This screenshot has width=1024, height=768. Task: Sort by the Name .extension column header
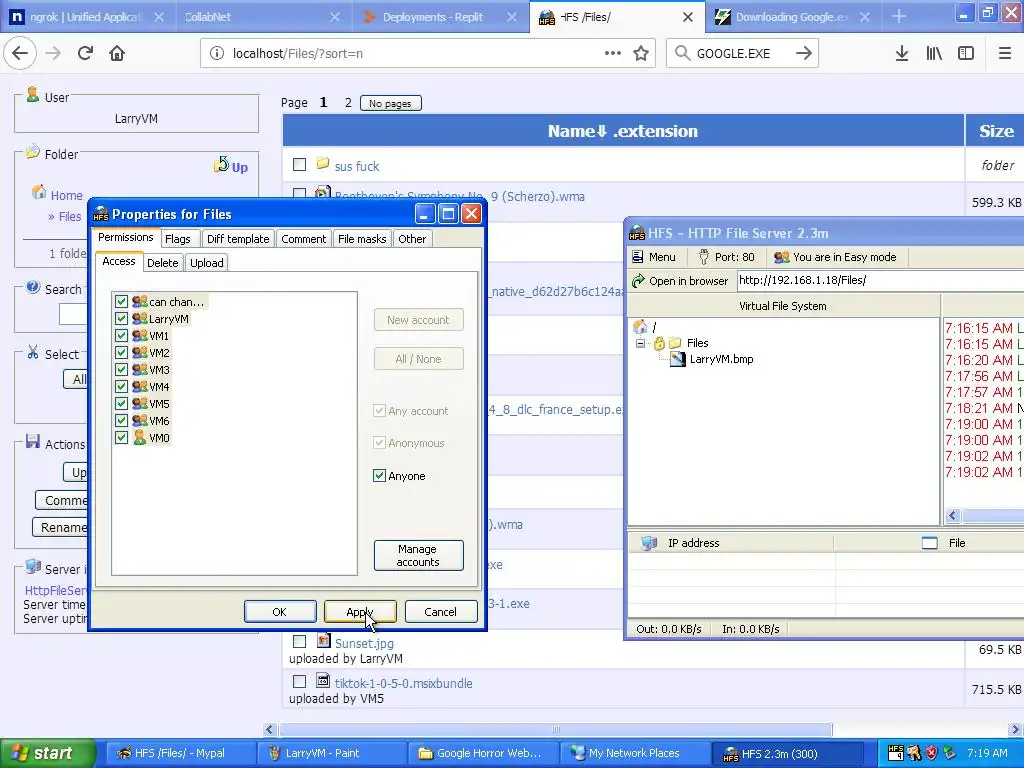(x=623, y=131)
